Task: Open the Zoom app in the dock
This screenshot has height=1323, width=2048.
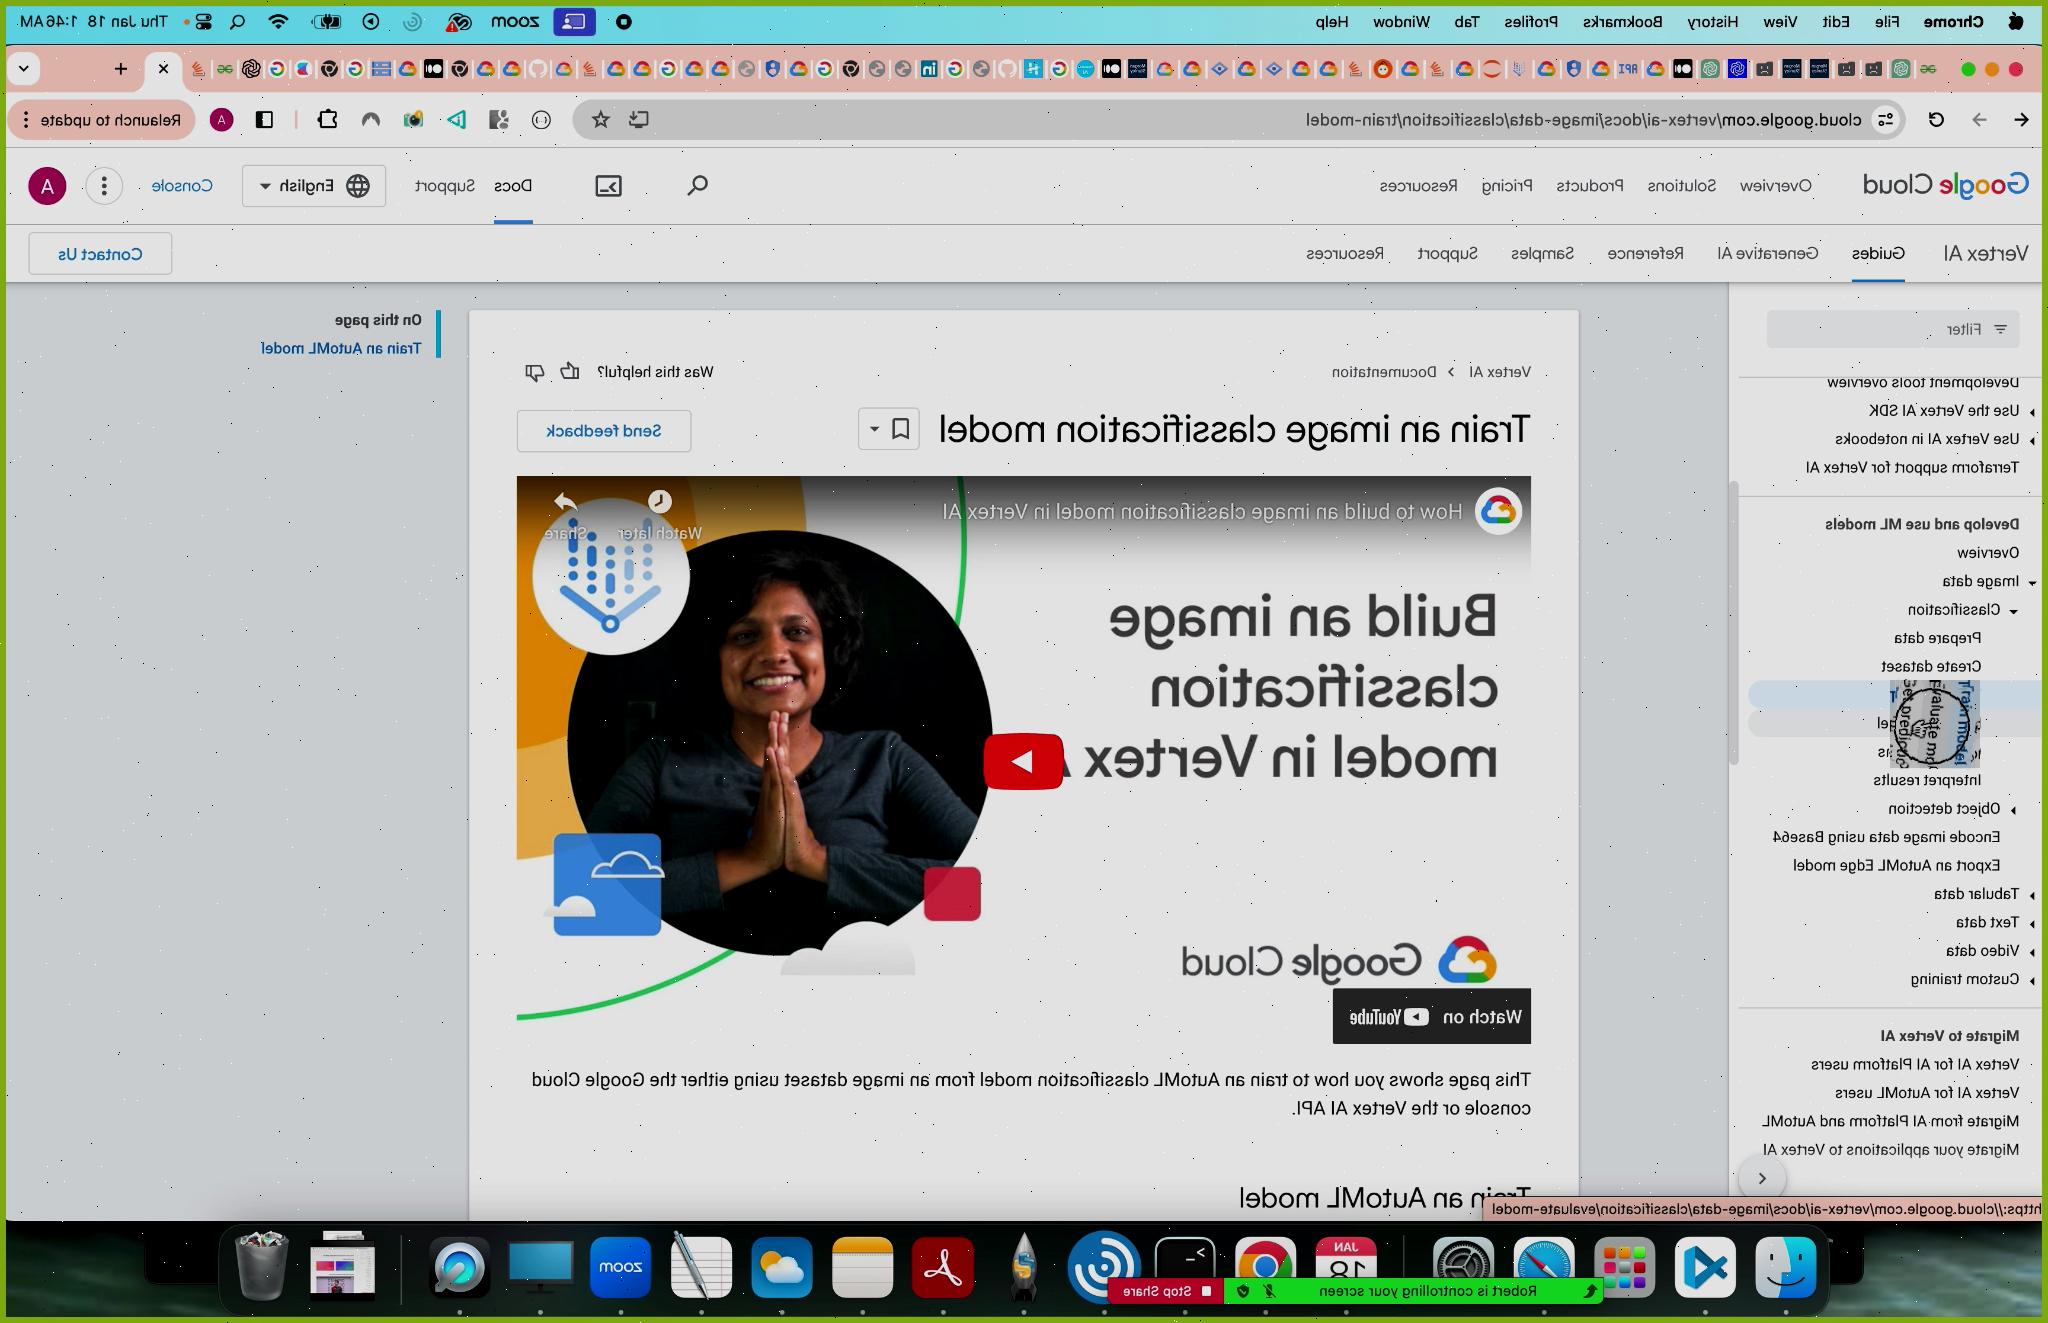Action: (621, 1268)
